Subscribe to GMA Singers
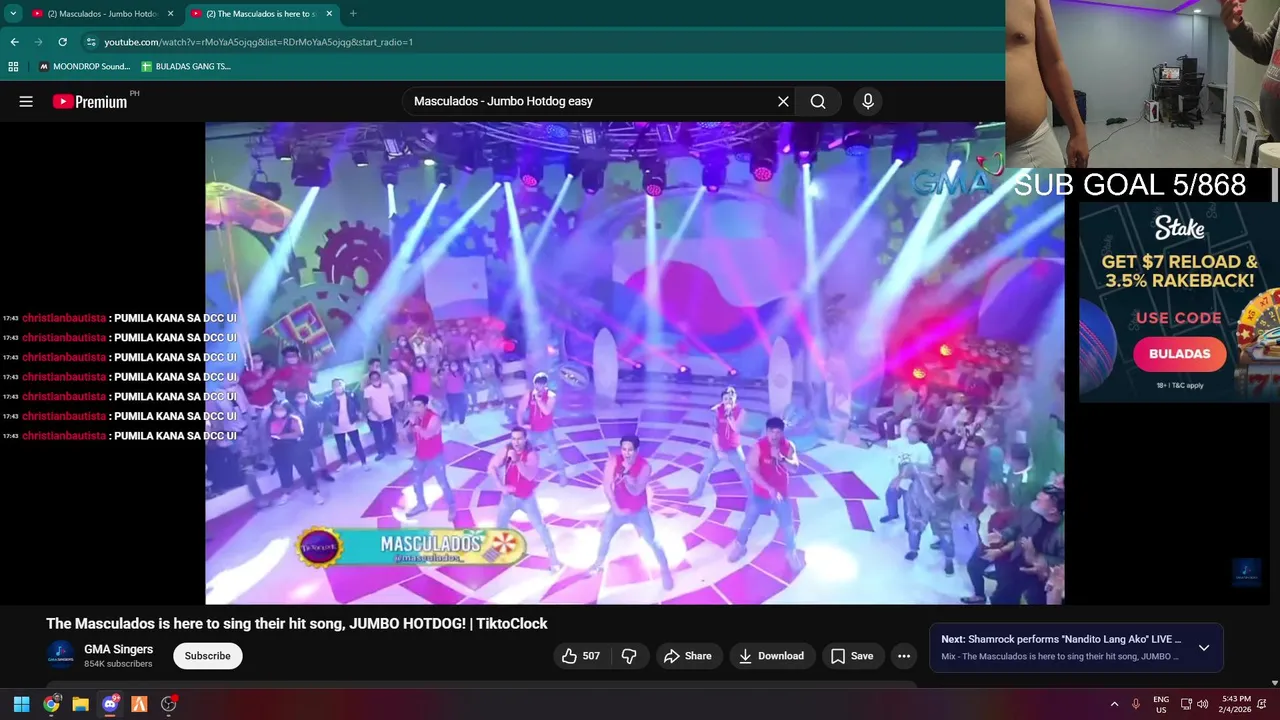 pyautogui.click(x=208, y=656)
